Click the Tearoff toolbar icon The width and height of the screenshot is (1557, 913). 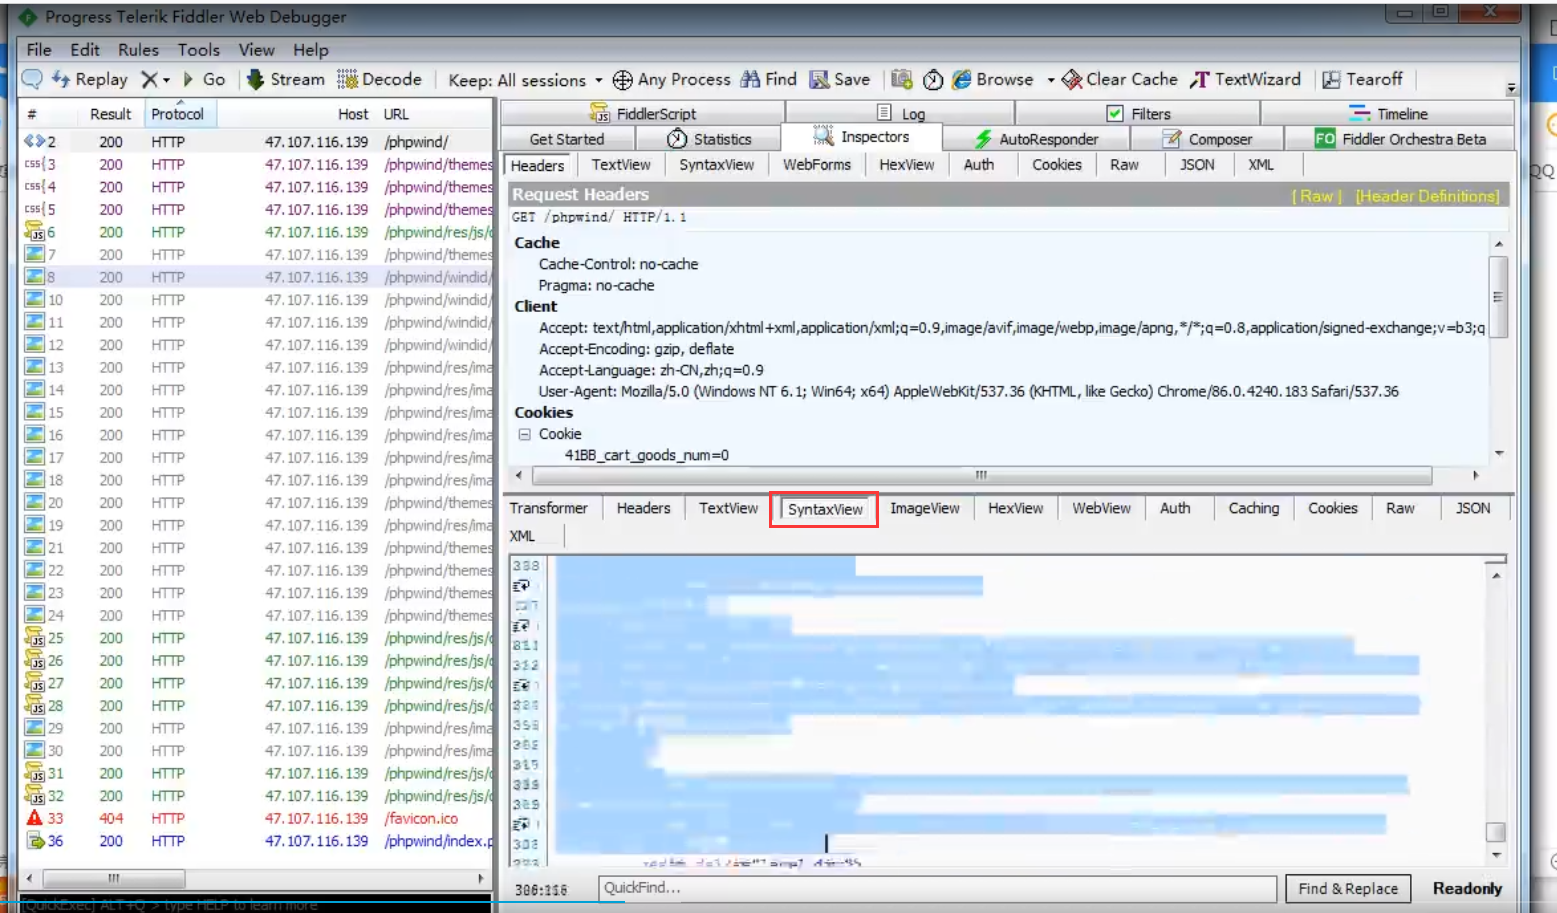(x=1331, y=80)
